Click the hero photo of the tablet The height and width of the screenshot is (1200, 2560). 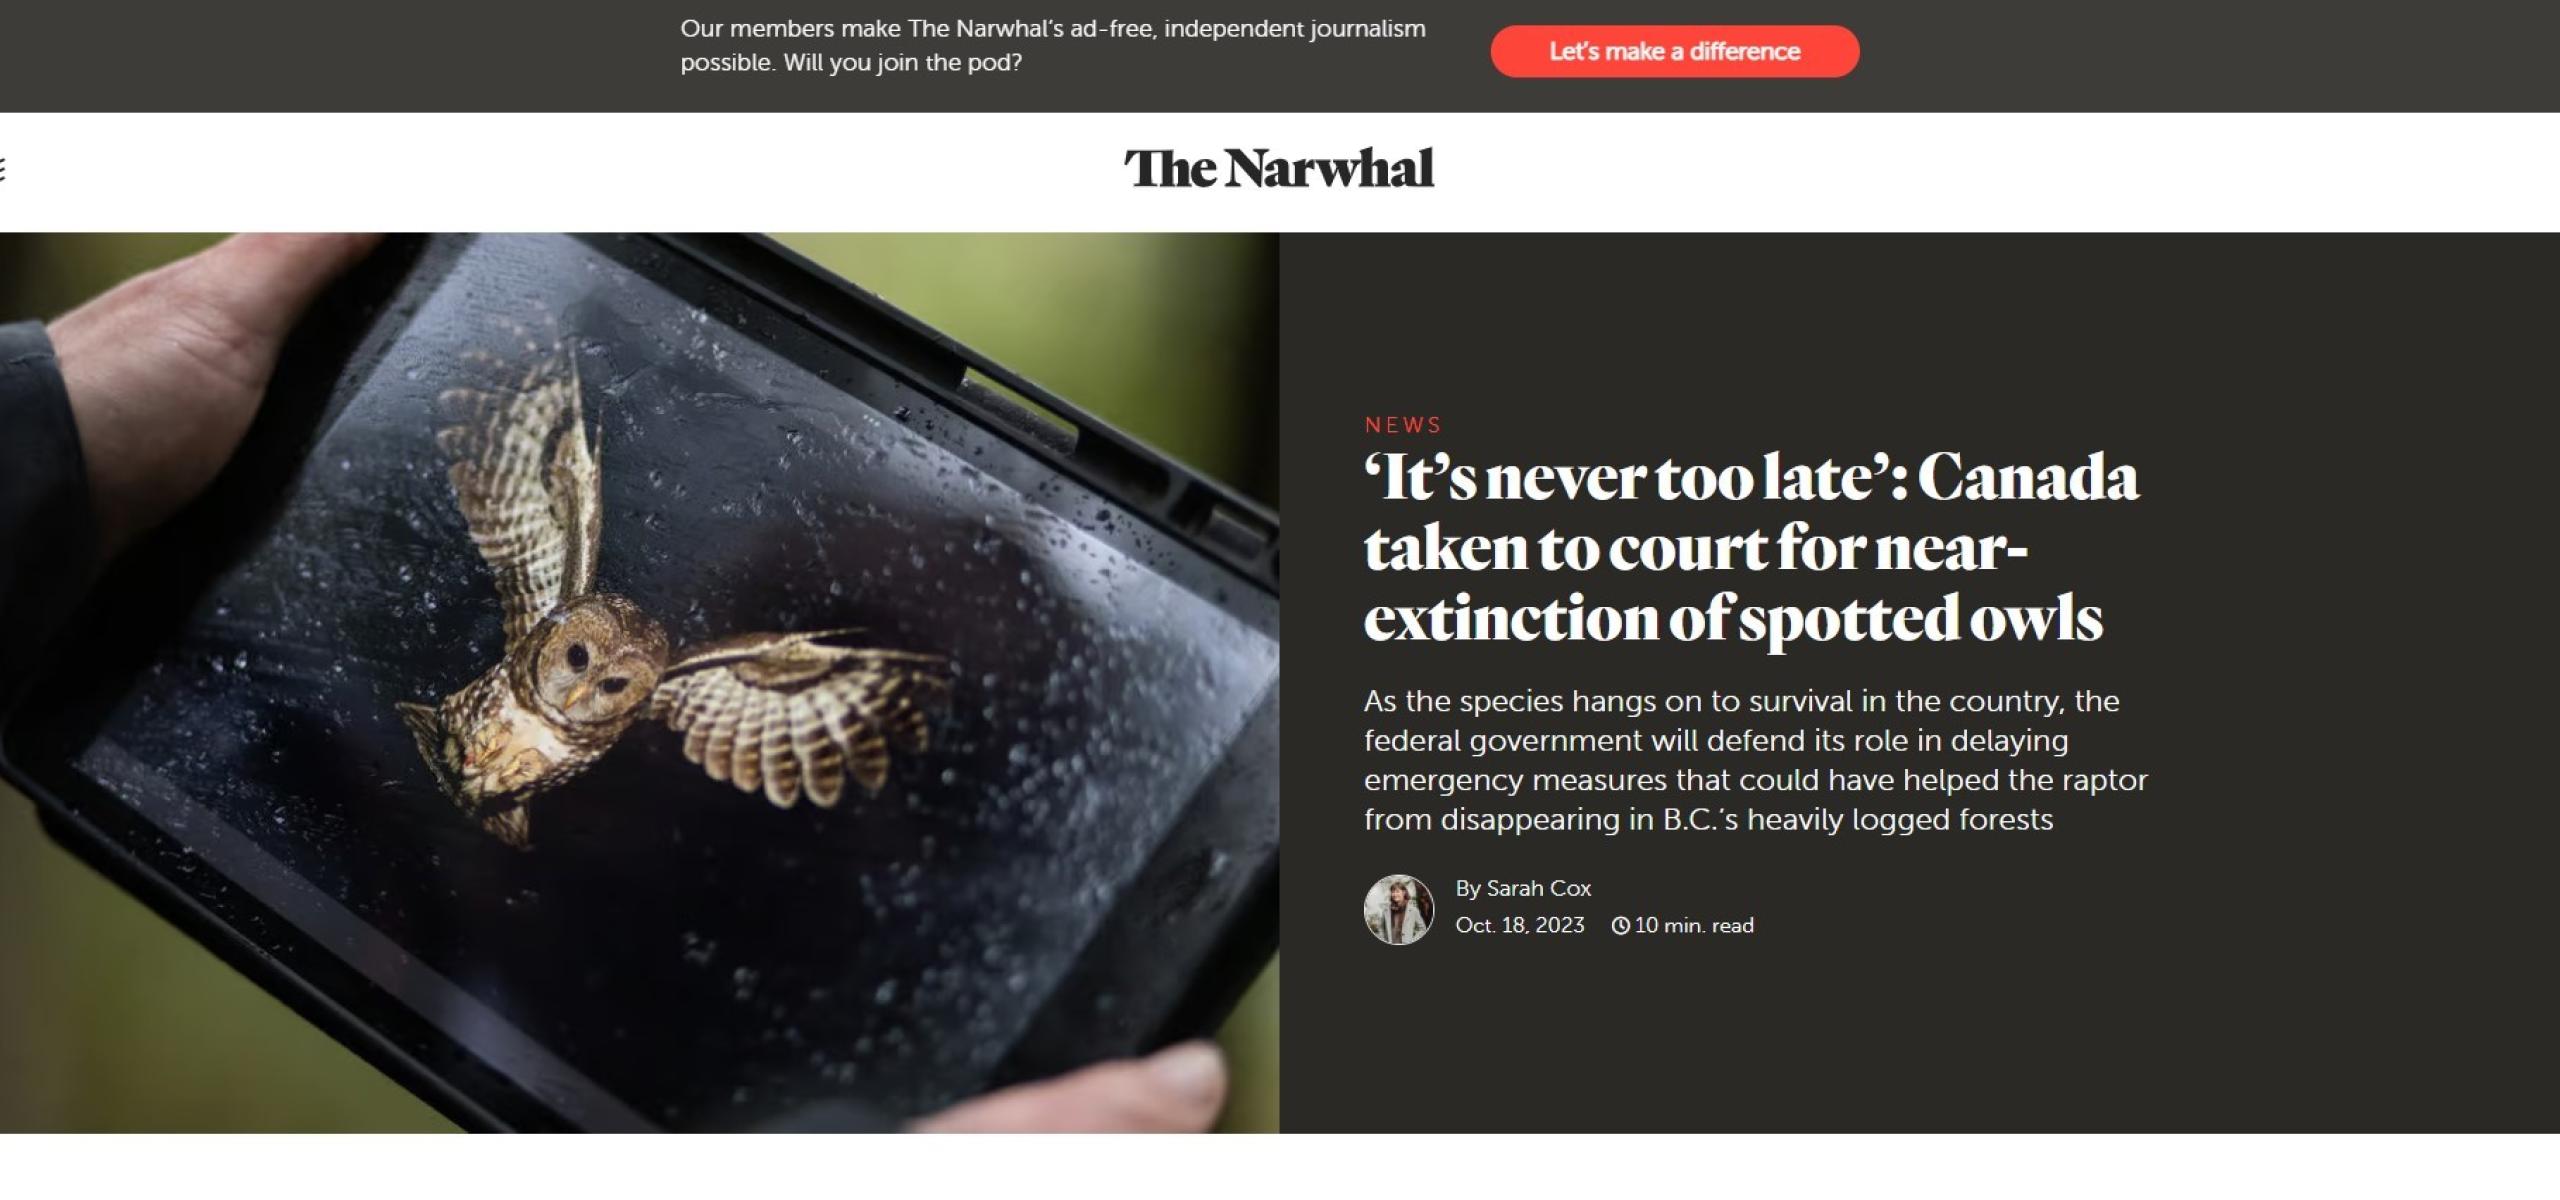click(x=639, y=682)
